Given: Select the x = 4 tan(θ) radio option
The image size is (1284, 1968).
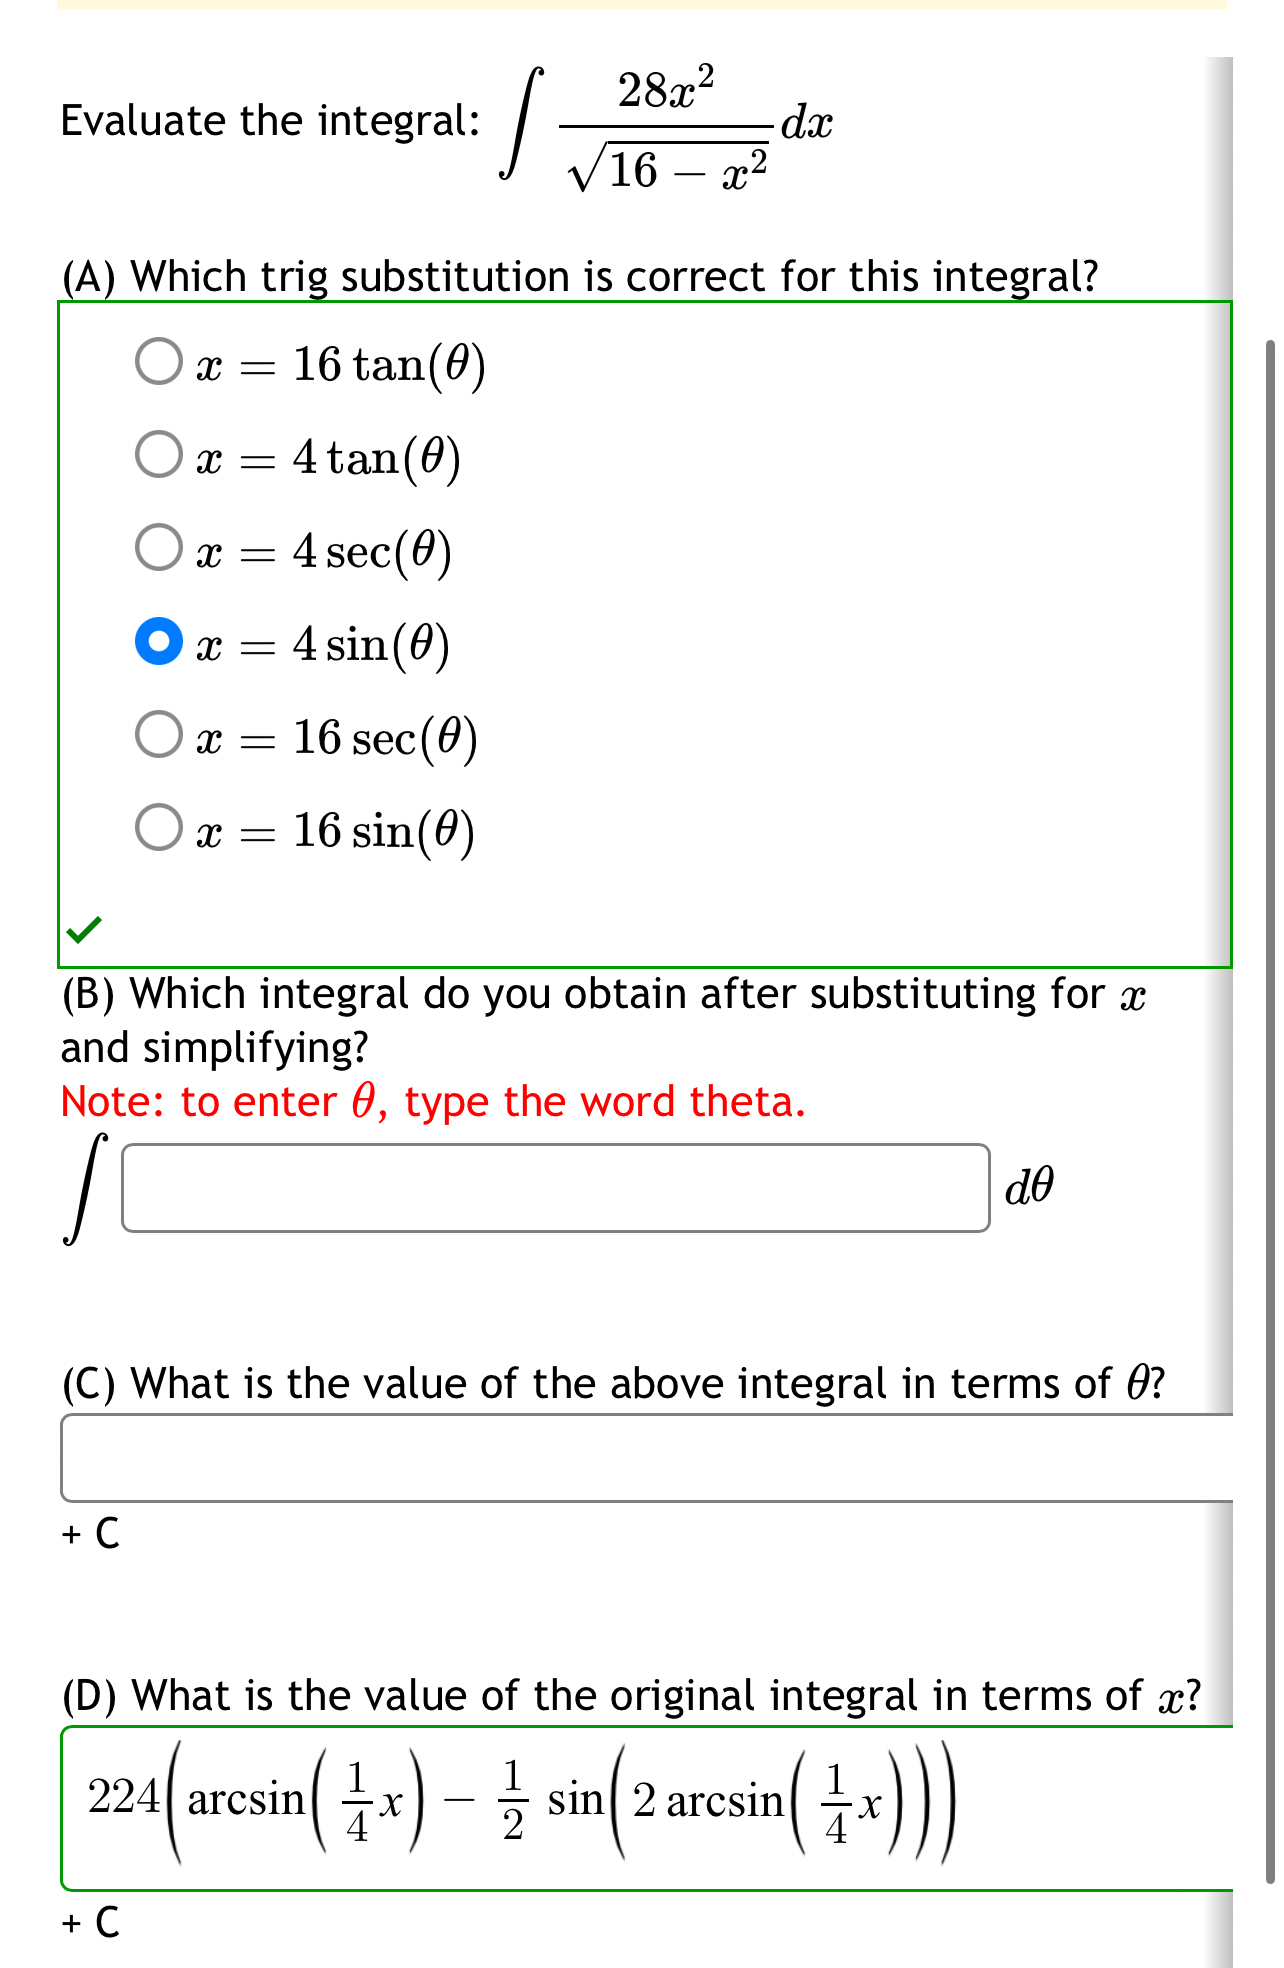Looking at the screenshot, I should [158, 455].
